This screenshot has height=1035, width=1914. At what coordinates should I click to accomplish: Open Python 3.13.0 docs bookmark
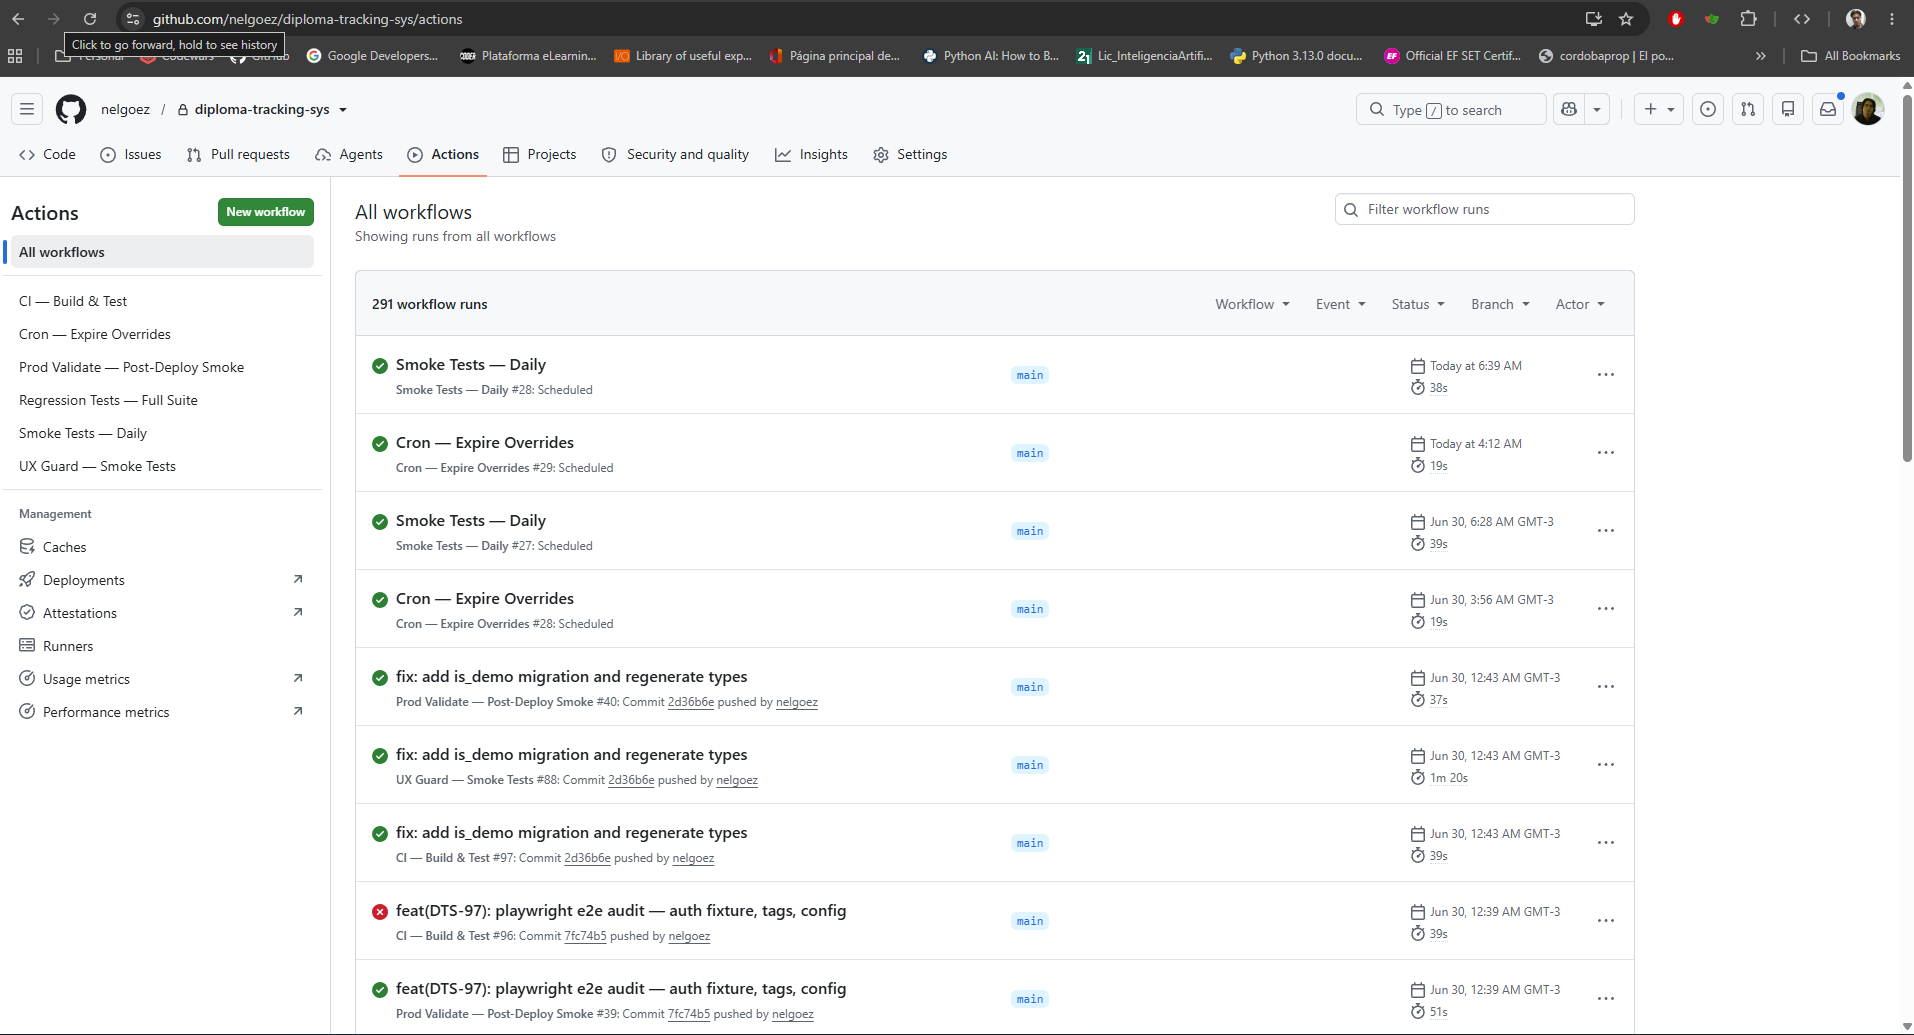click(x=1297, y=56)
